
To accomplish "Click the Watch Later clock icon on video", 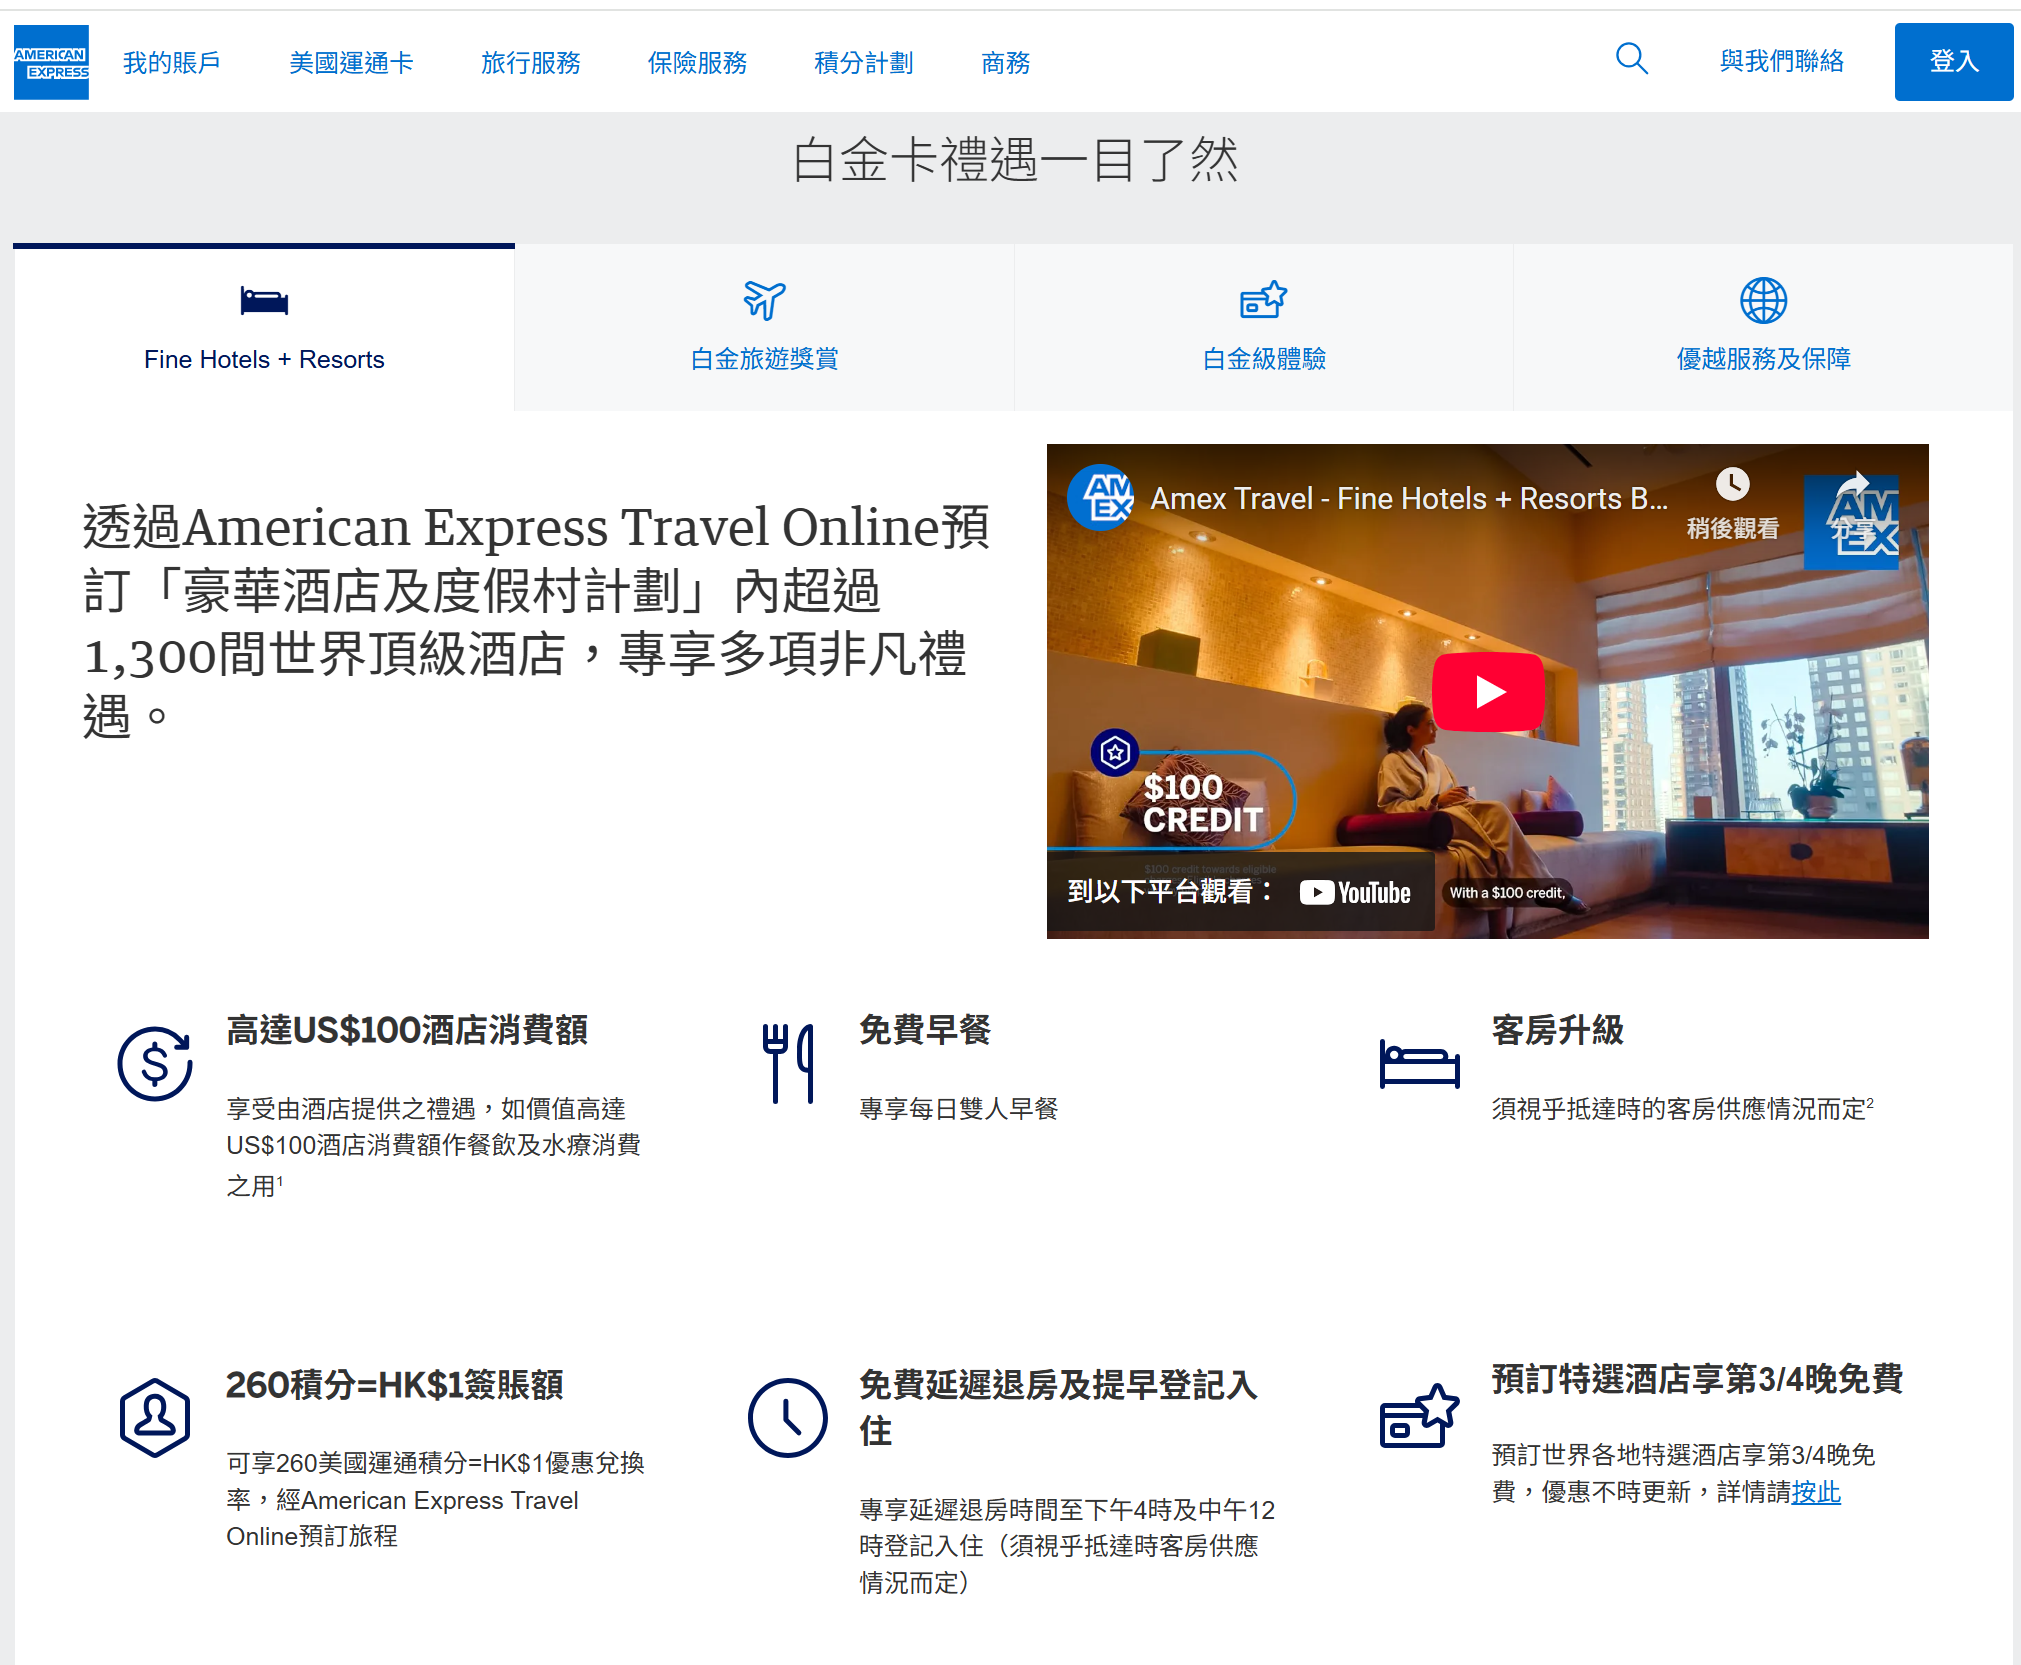I will 1732,485.
